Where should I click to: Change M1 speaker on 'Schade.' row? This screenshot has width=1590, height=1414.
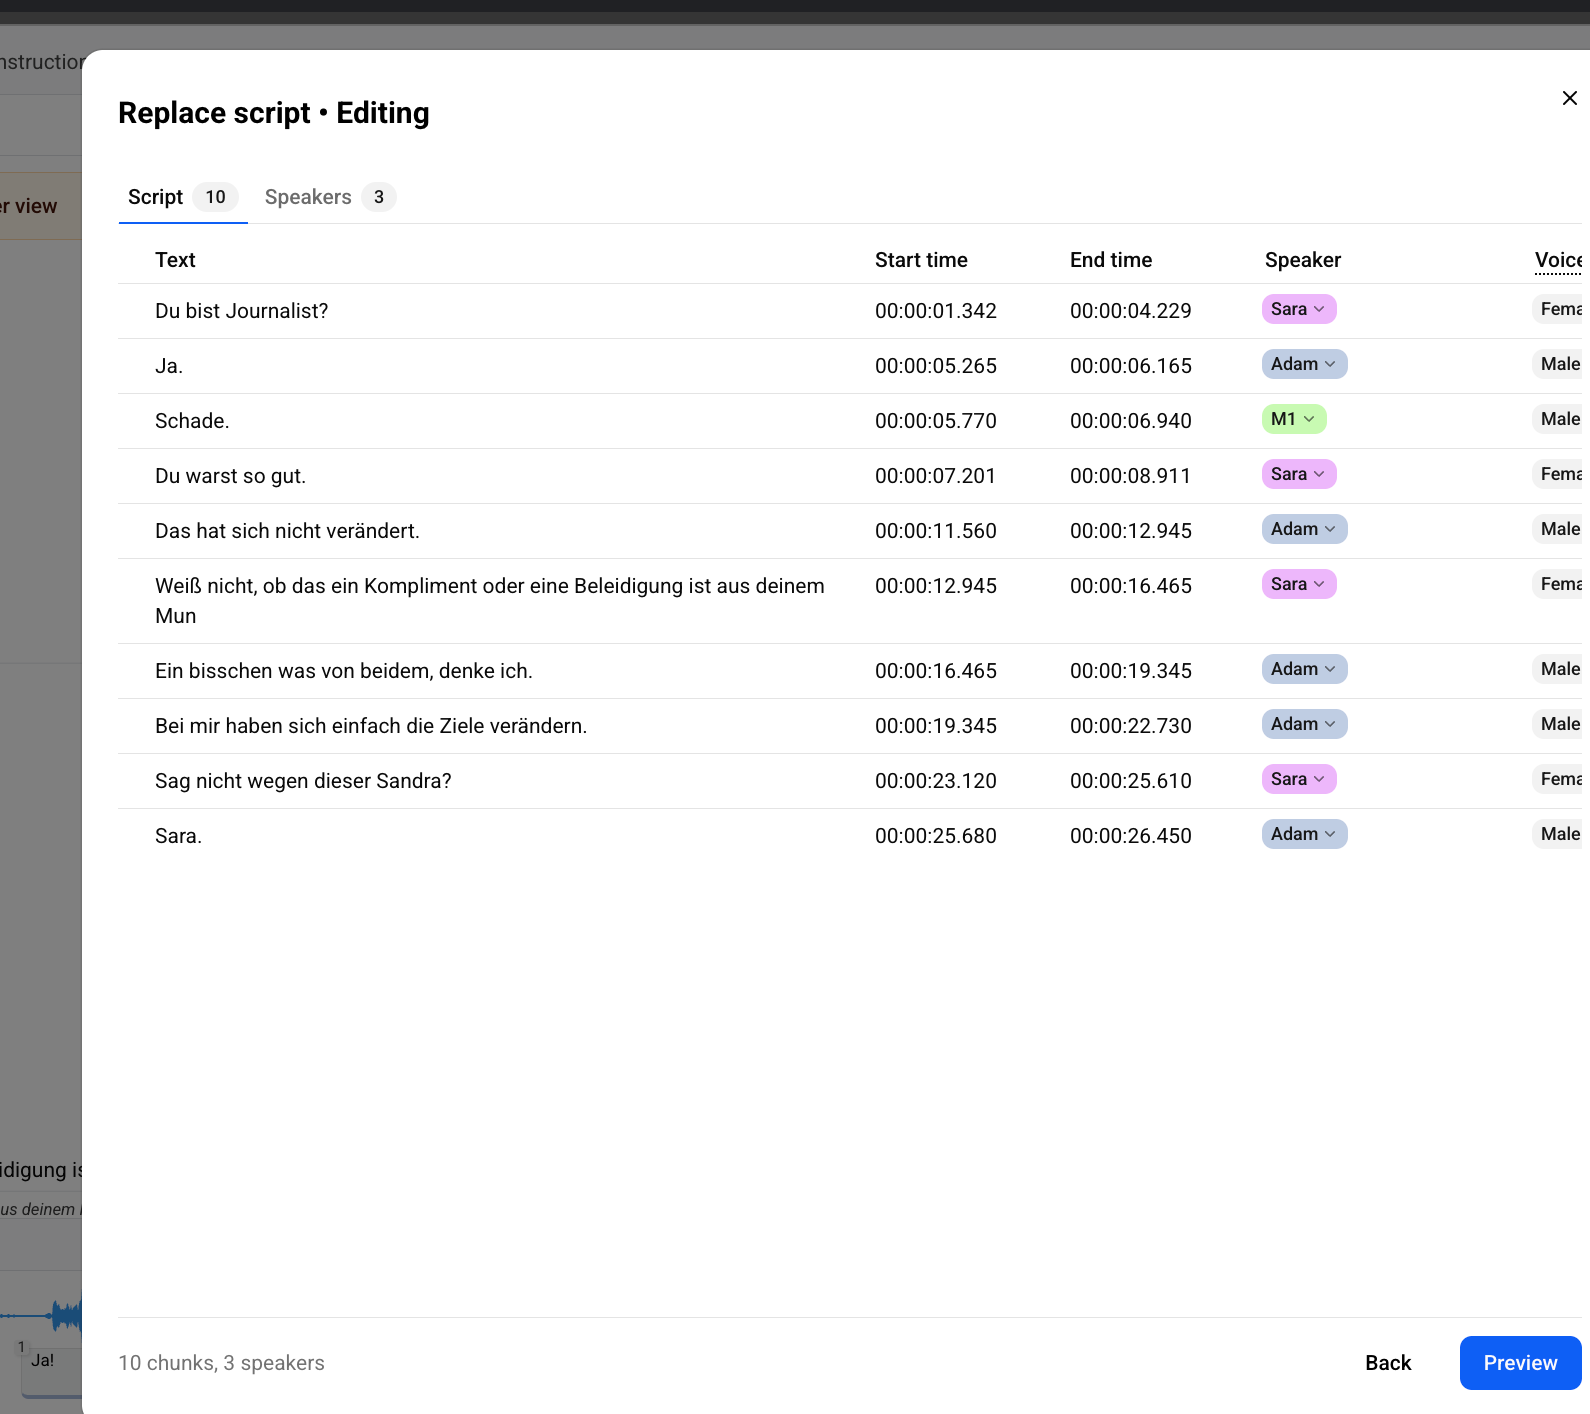pos(1294,419)
